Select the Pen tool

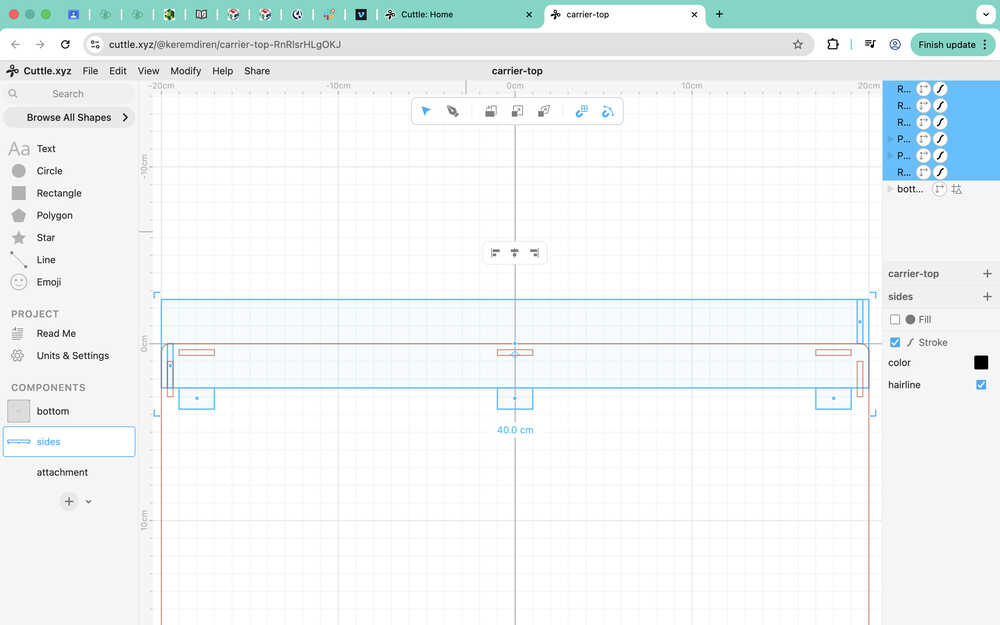point(453,112)
